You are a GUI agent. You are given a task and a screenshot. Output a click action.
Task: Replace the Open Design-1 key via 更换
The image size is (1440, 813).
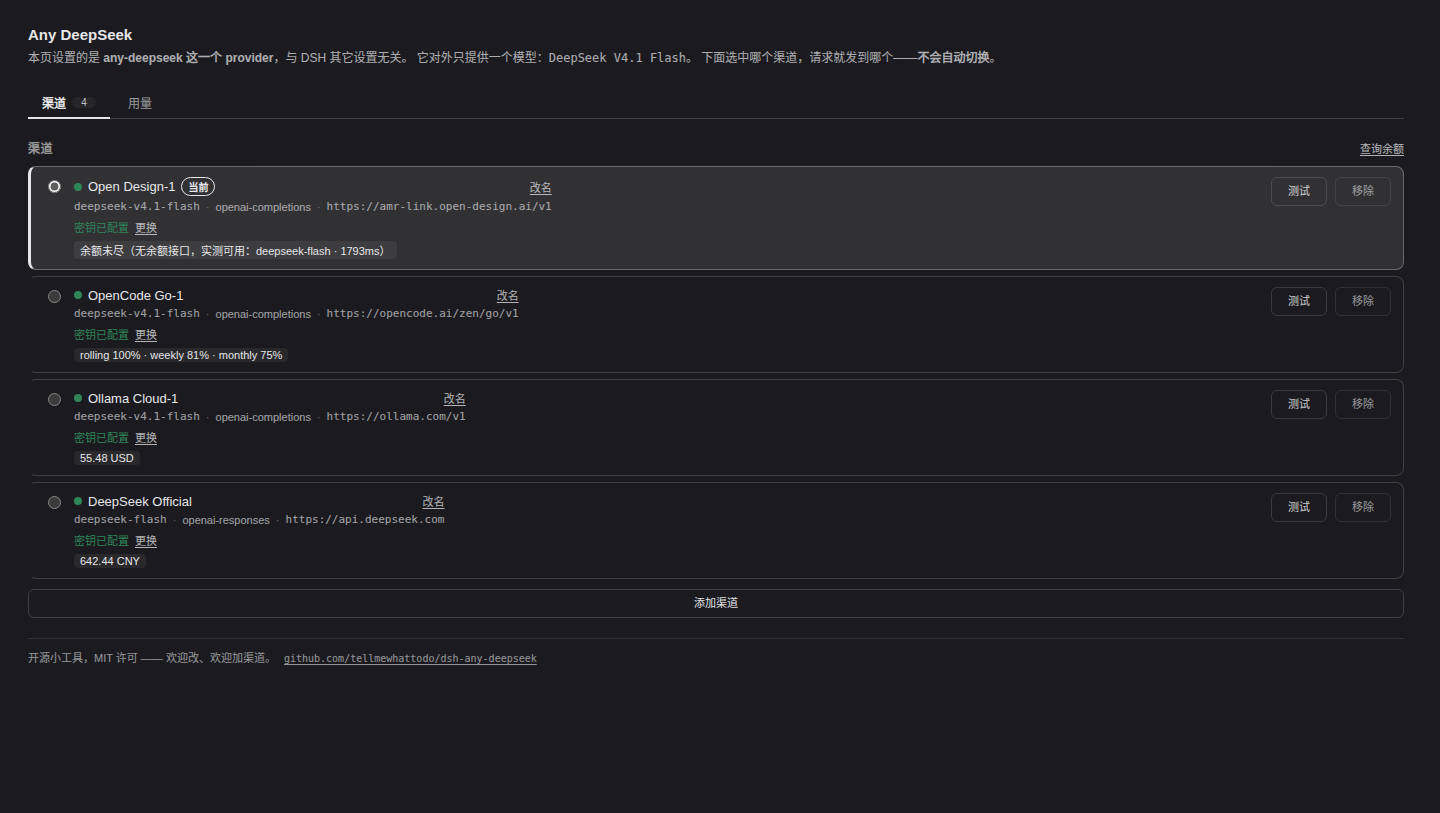coord(146,228)
